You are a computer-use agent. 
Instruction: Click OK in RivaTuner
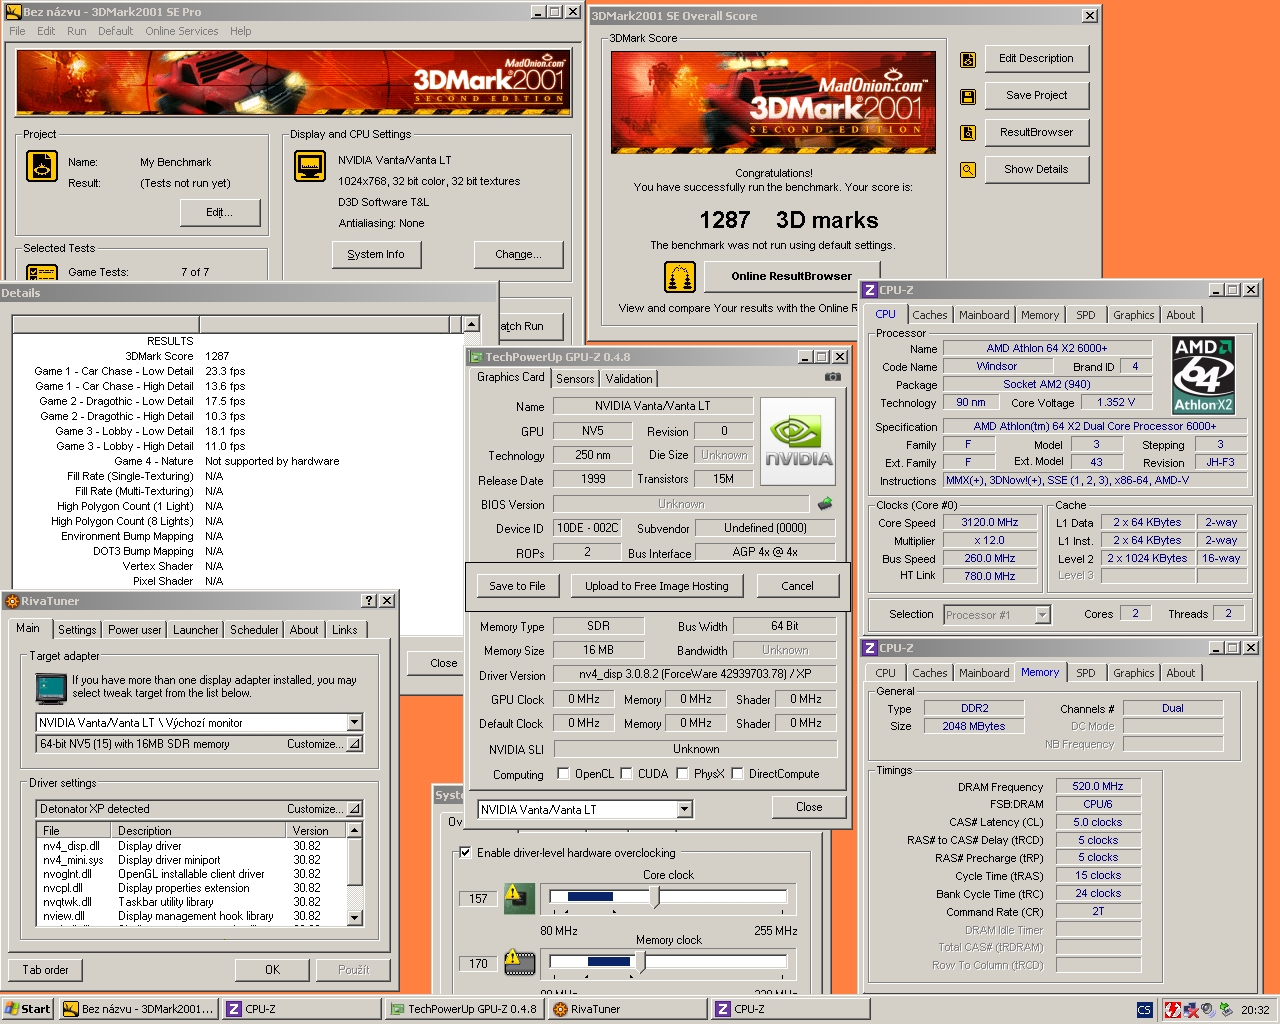coord(272,970)
